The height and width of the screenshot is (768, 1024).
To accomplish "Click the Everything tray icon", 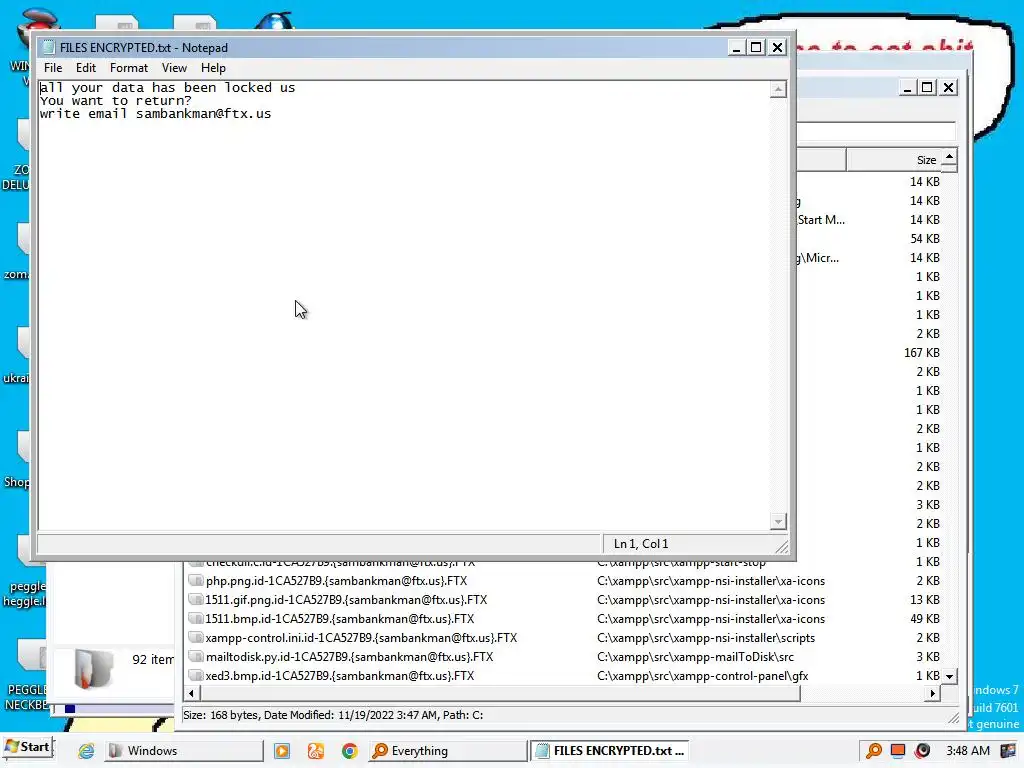I will coord(874,751).
